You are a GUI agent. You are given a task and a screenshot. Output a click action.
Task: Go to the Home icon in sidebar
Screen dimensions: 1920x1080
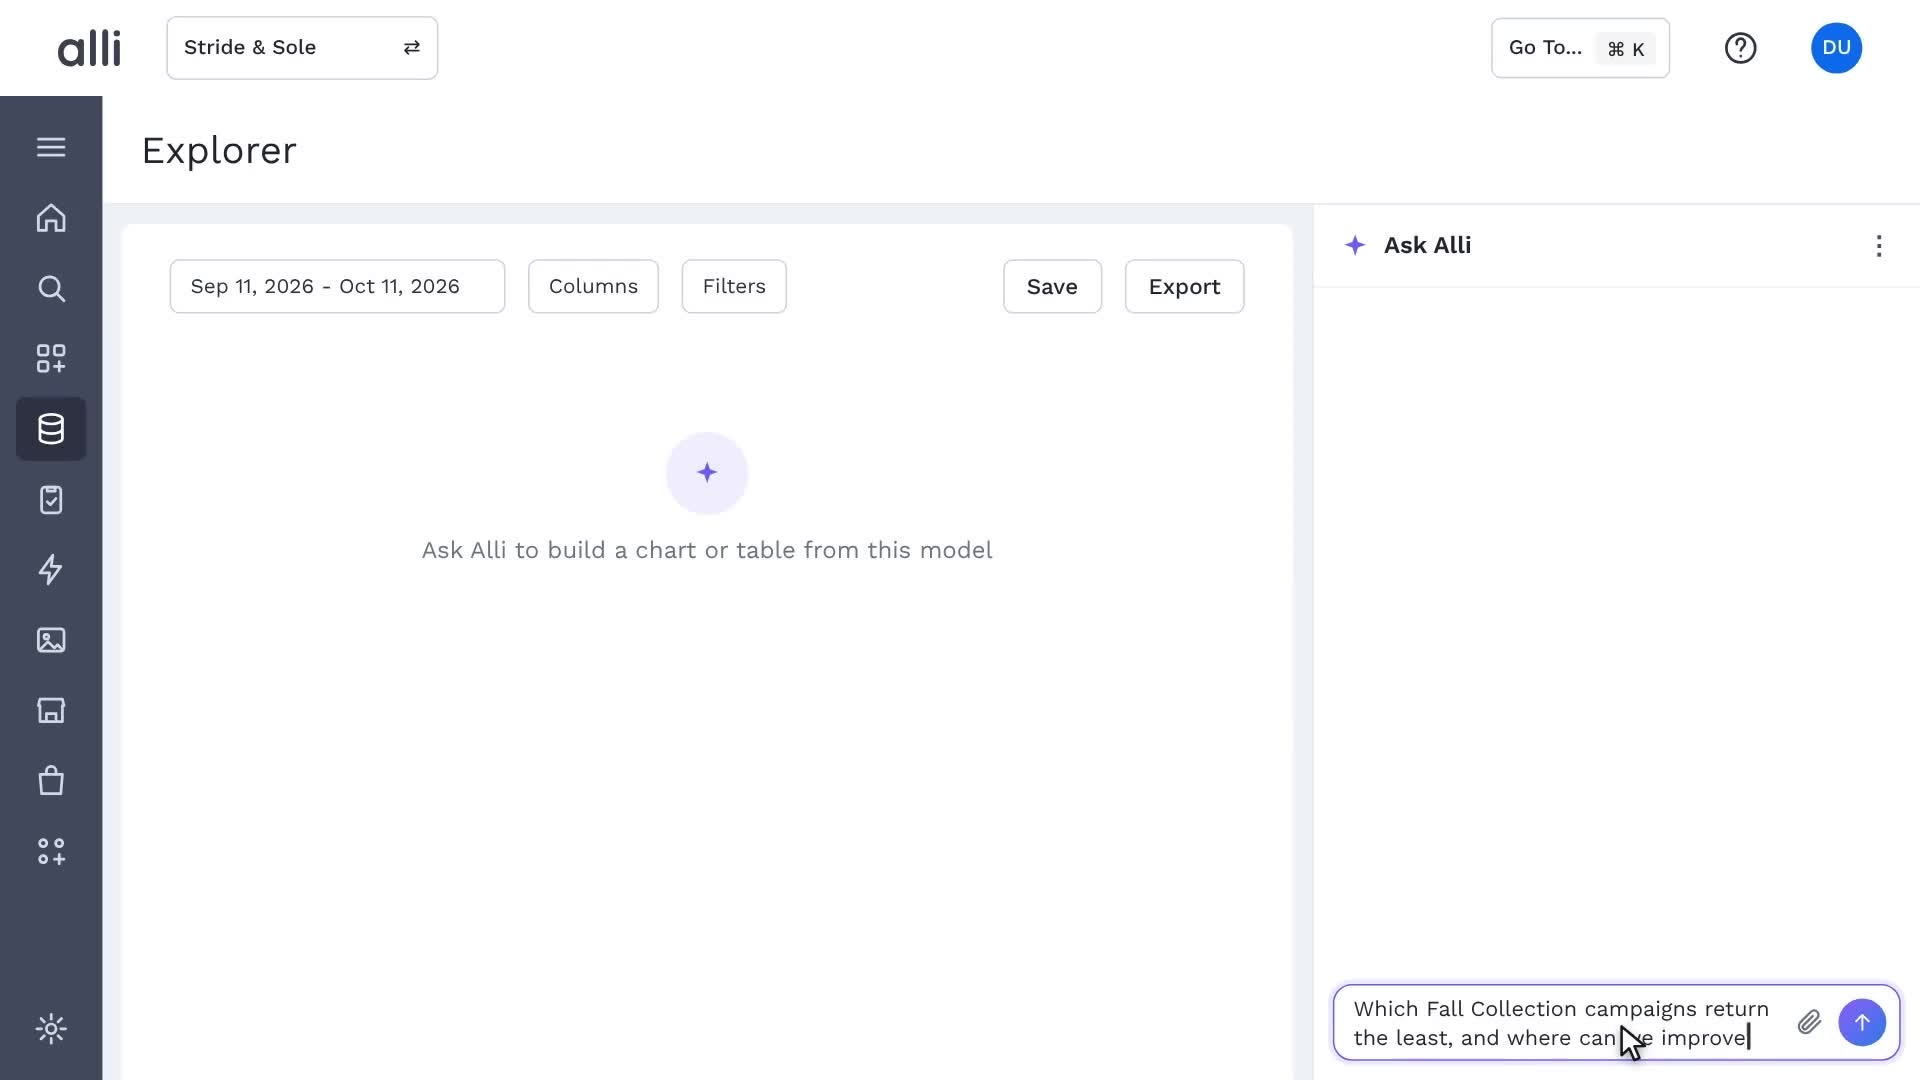pos(51,218)
